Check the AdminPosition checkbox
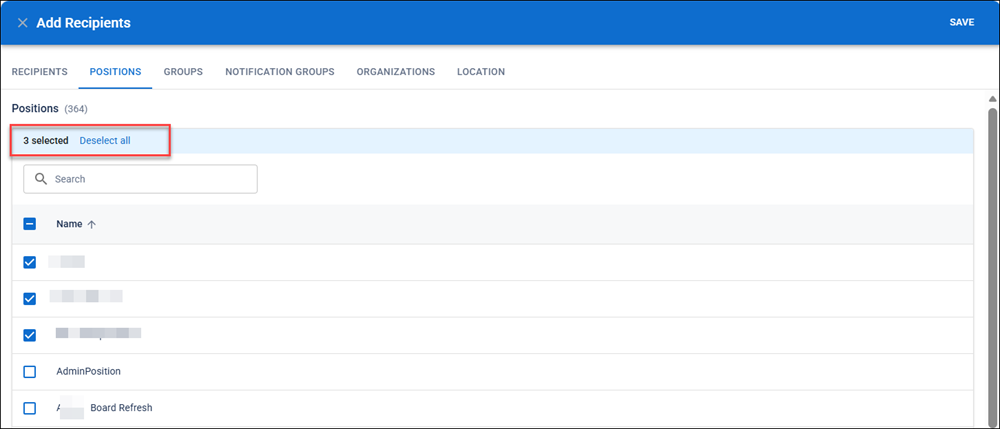 [x=29, y=372]
